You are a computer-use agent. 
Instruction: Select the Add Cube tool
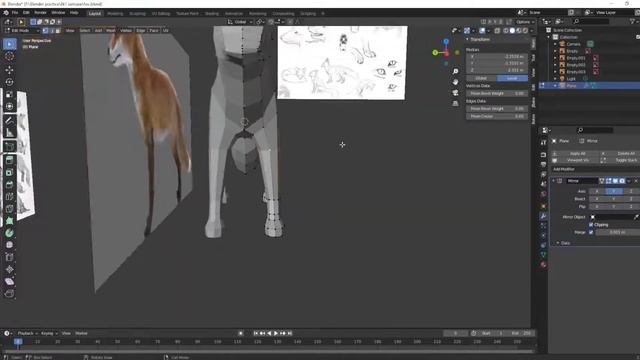[10, 147]
